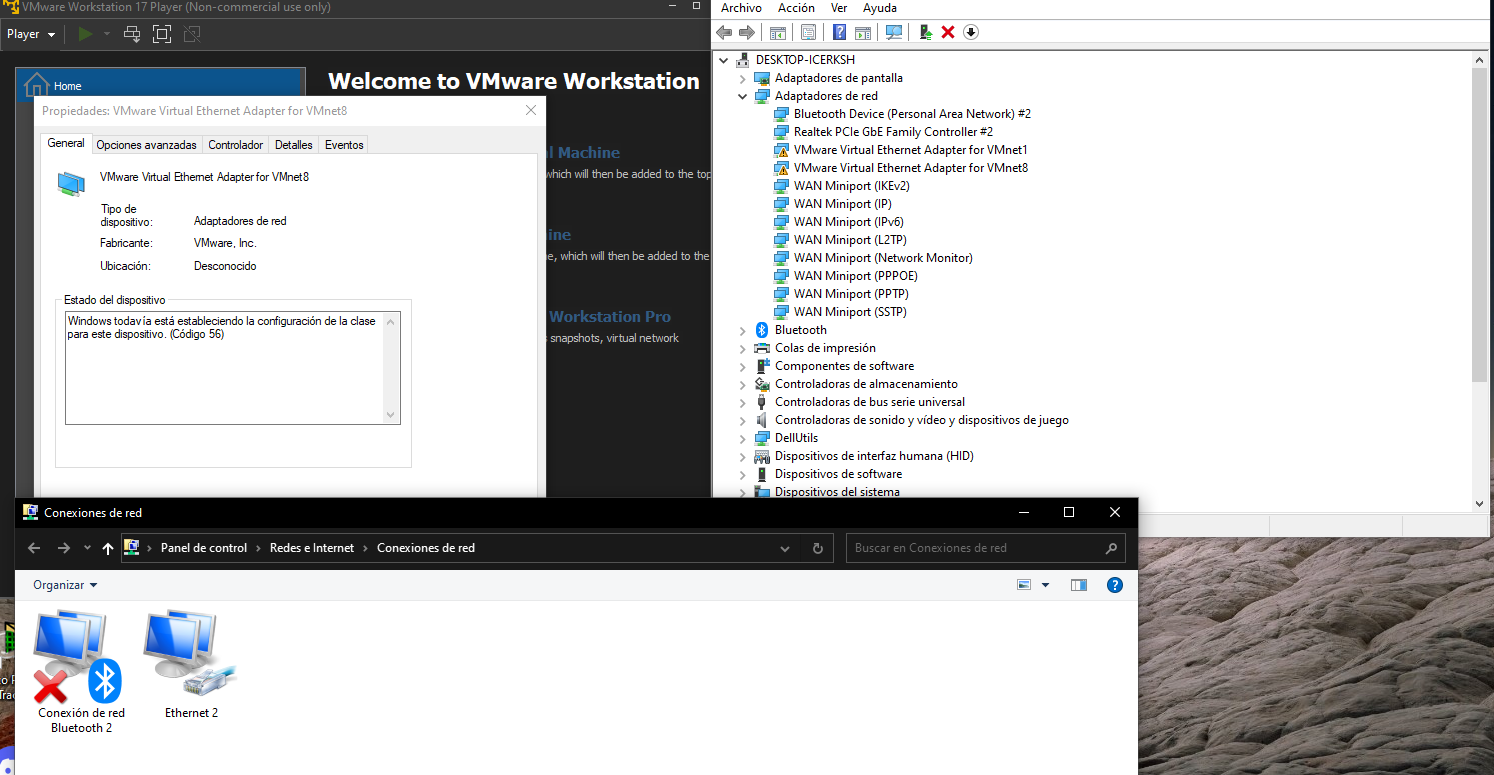Click back arrow in Conexiones de red window

point(34,548)
